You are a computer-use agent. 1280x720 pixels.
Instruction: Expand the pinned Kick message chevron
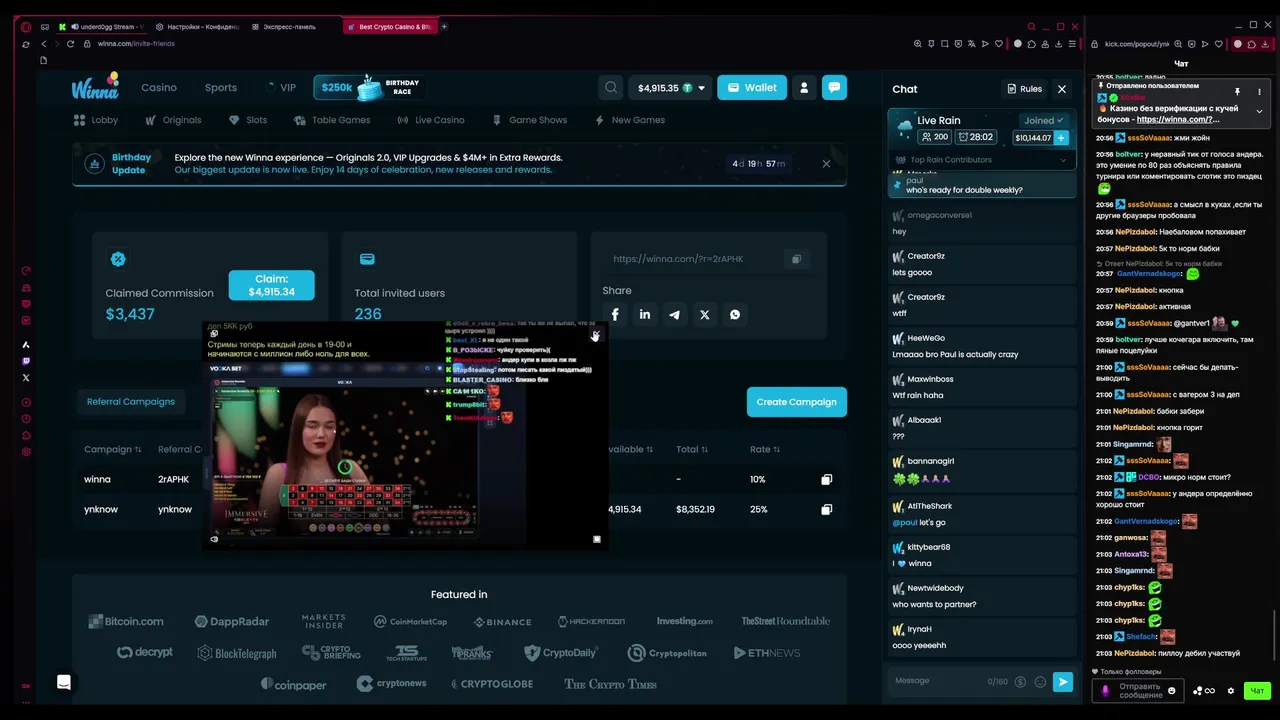click(1259, 111)
